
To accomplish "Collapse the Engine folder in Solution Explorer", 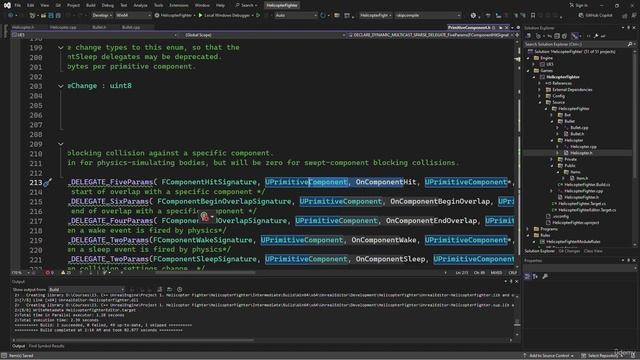I will (528, 58).
